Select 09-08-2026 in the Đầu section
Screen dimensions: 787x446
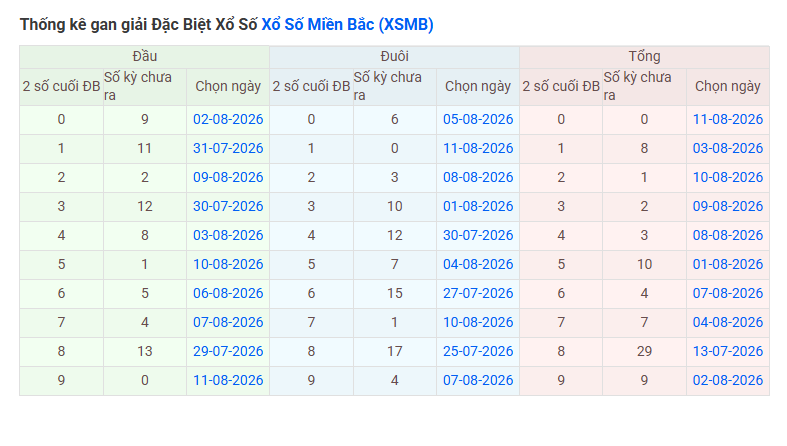click(x=228, y=177)
